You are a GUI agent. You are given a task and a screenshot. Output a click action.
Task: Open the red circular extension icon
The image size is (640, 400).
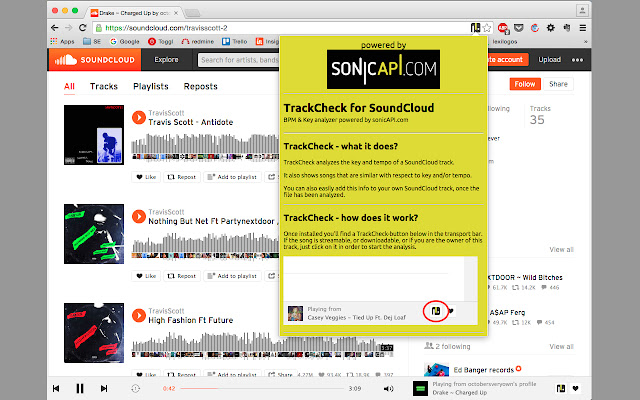(x=535, y=28)
